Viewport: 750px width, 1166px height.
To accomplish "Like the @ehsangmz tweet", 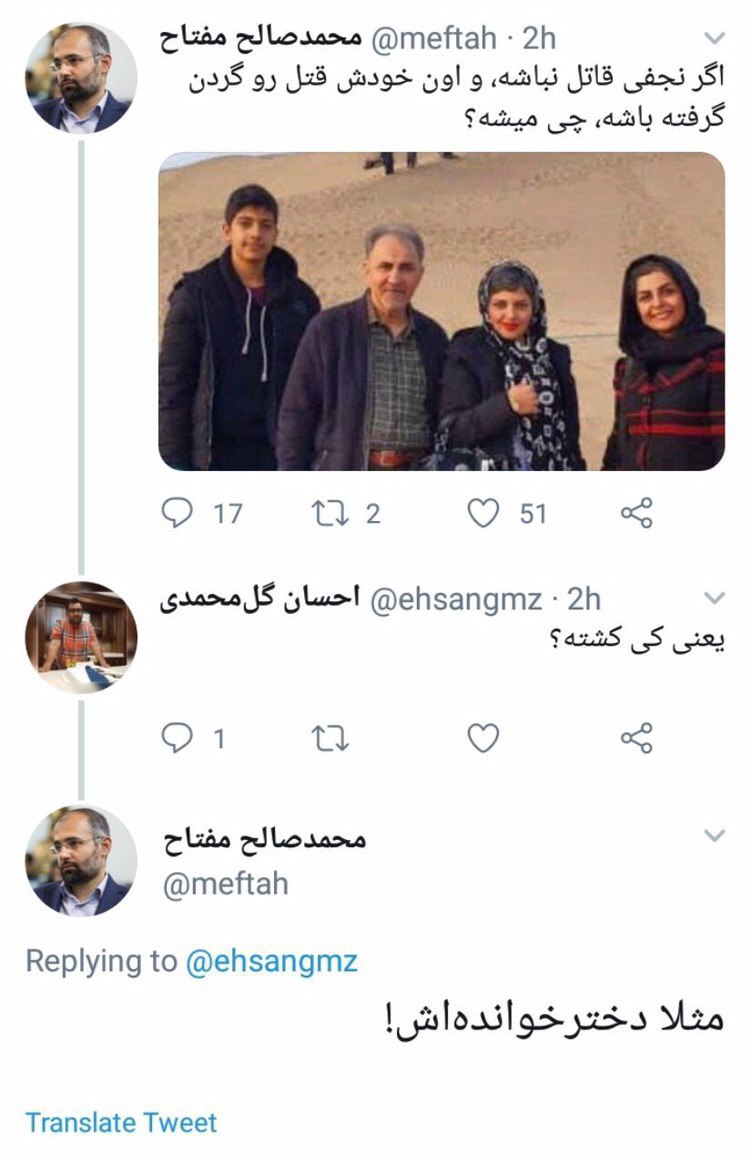I will click(x=484, y=739).
